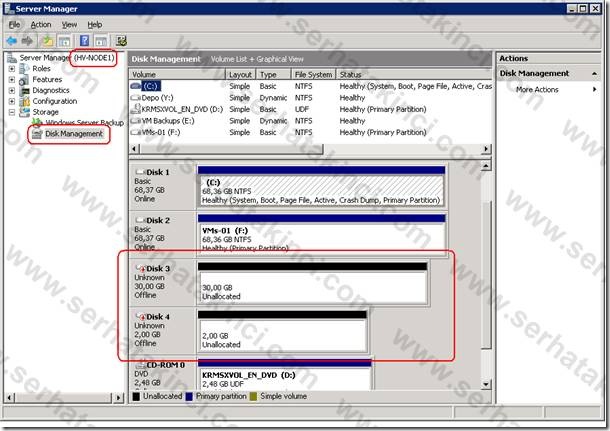Click the Disk 1 disk icon

[140, 172]
